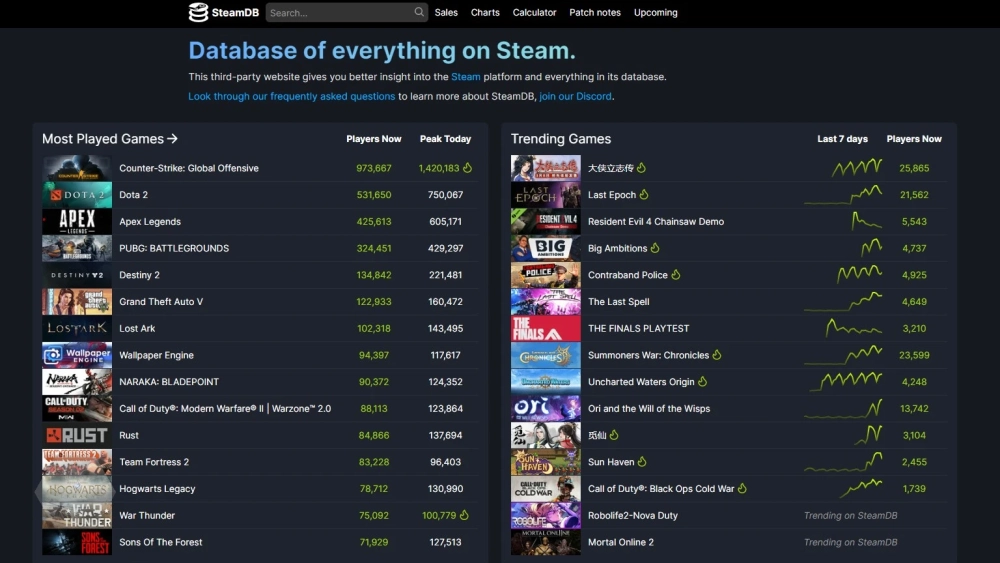This screenshot has width=1000, height=563.
Task: Go to Patch notes in the navbar
Action: point(595,12)
